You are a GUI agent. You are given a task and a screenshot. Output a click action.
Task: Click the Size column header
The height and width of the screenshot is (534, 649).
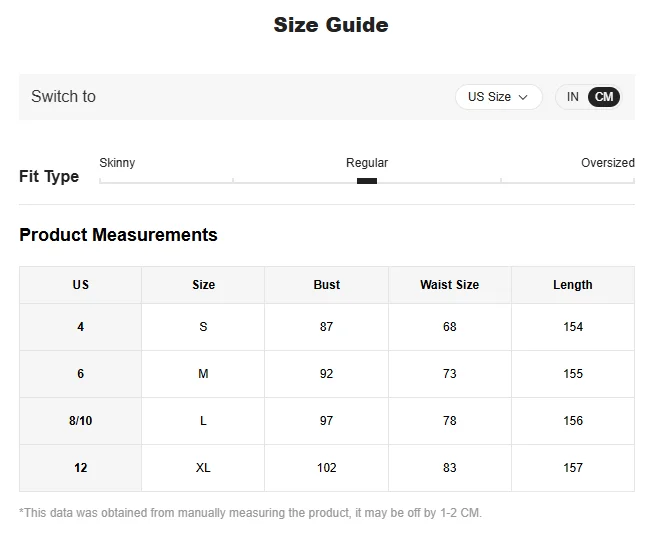click(203, 285)
